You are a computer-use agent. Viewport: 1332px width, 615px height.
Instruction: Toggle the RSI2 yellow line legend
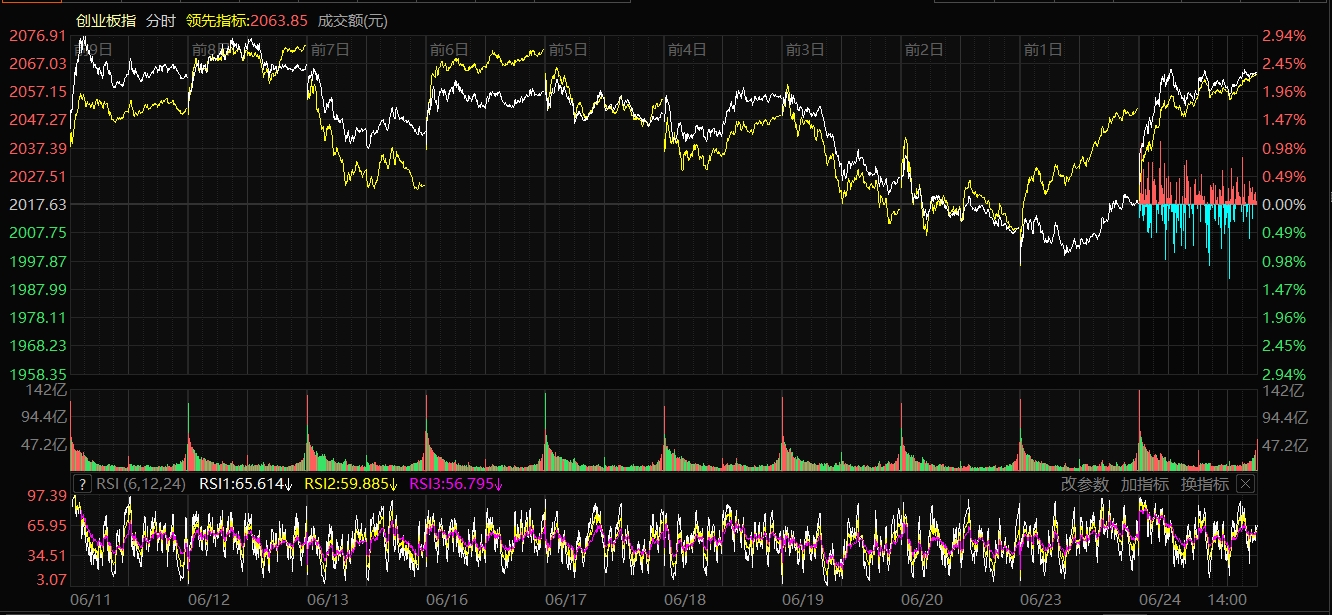(x=350, y=484)
